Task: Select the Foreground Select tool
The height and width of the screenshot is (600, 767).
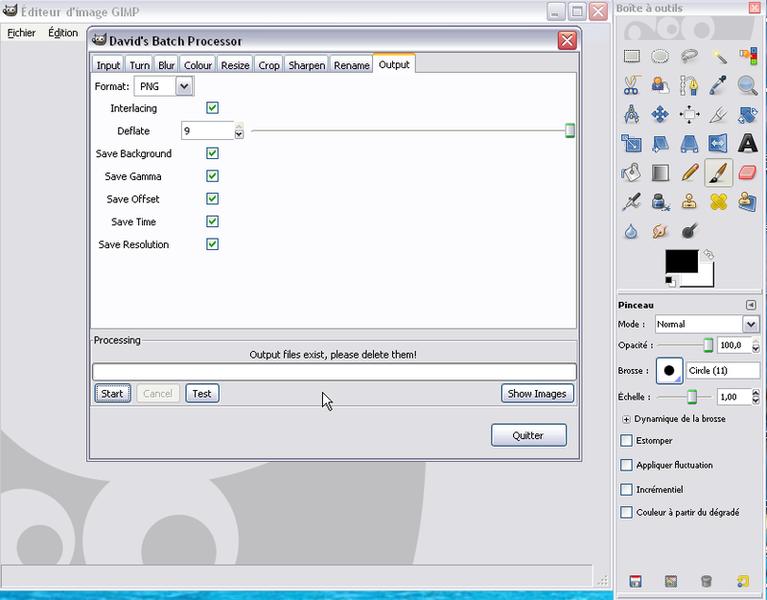Action: (660, 86)
